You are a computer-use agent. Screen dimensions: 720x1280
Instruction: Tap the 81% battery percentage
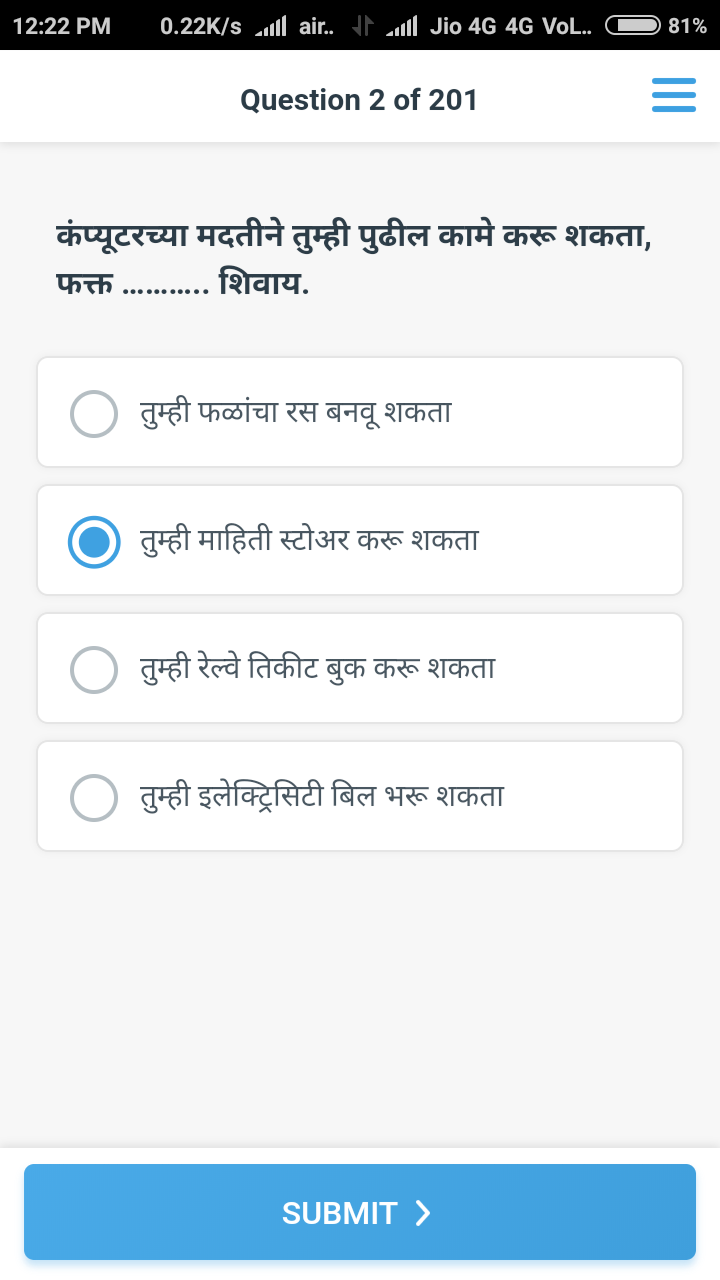click(688, 26)
